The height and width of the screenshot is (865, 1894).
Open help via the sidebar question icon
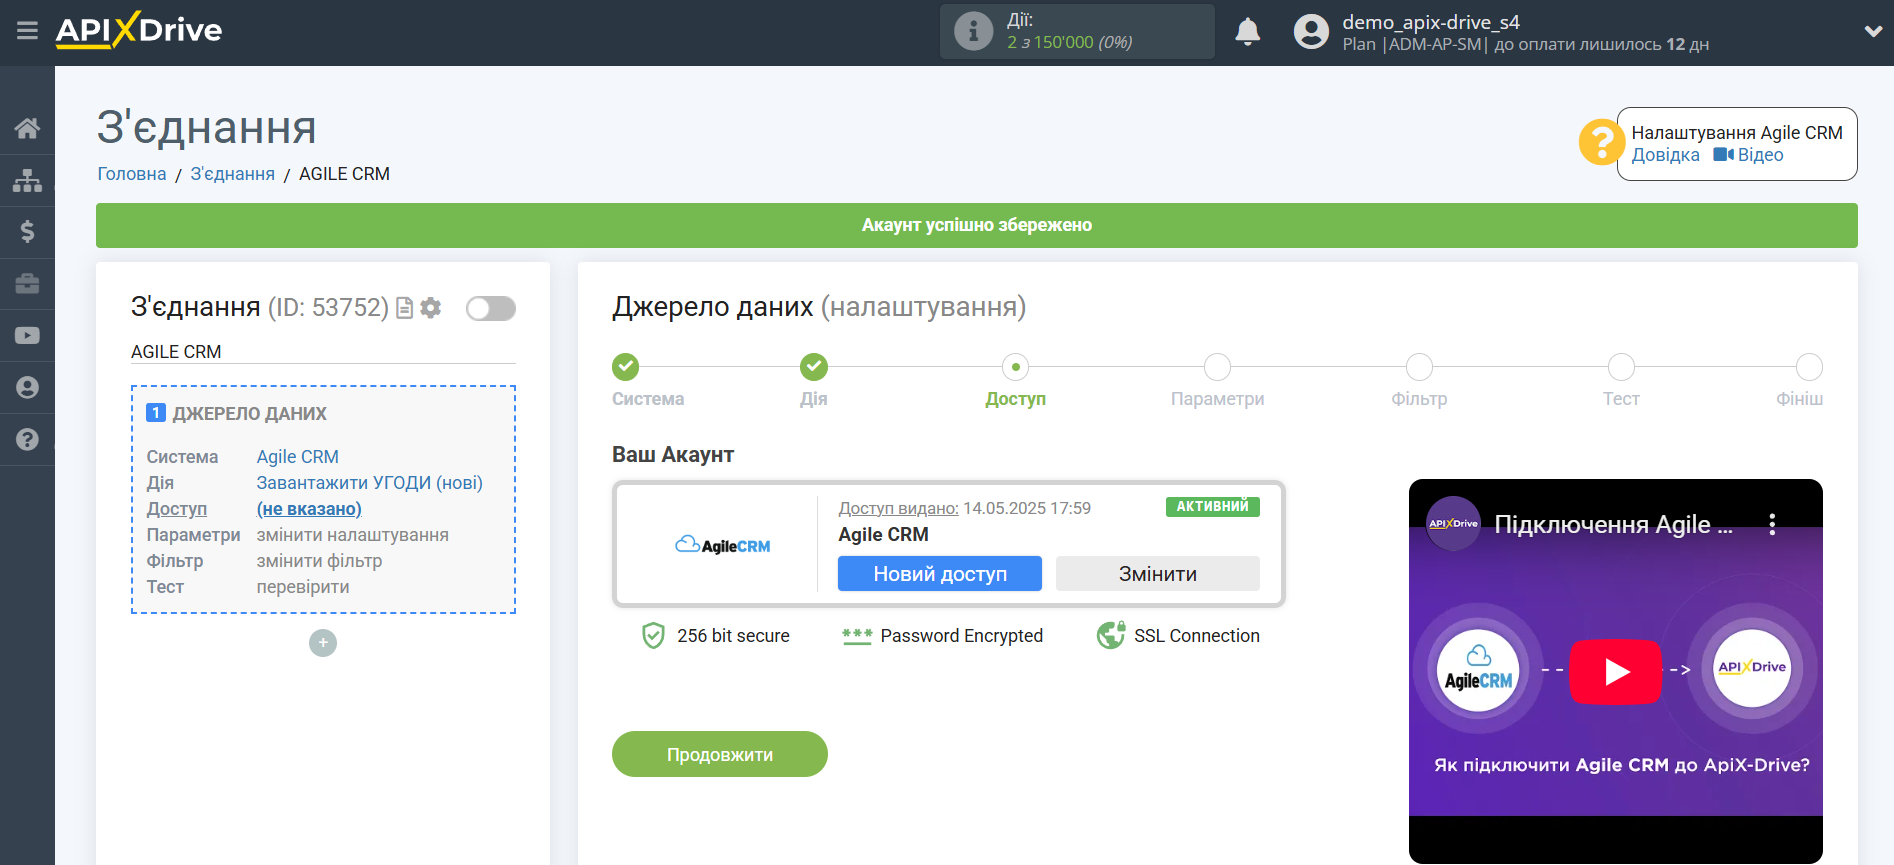[27, 440]
